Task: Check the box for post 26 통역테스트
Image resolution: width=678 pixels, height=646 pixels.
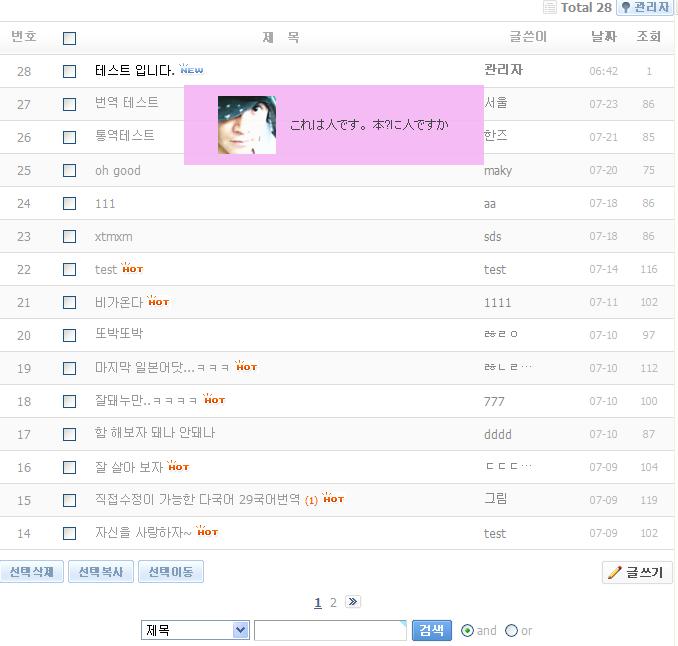Action: tap(69, 138)
